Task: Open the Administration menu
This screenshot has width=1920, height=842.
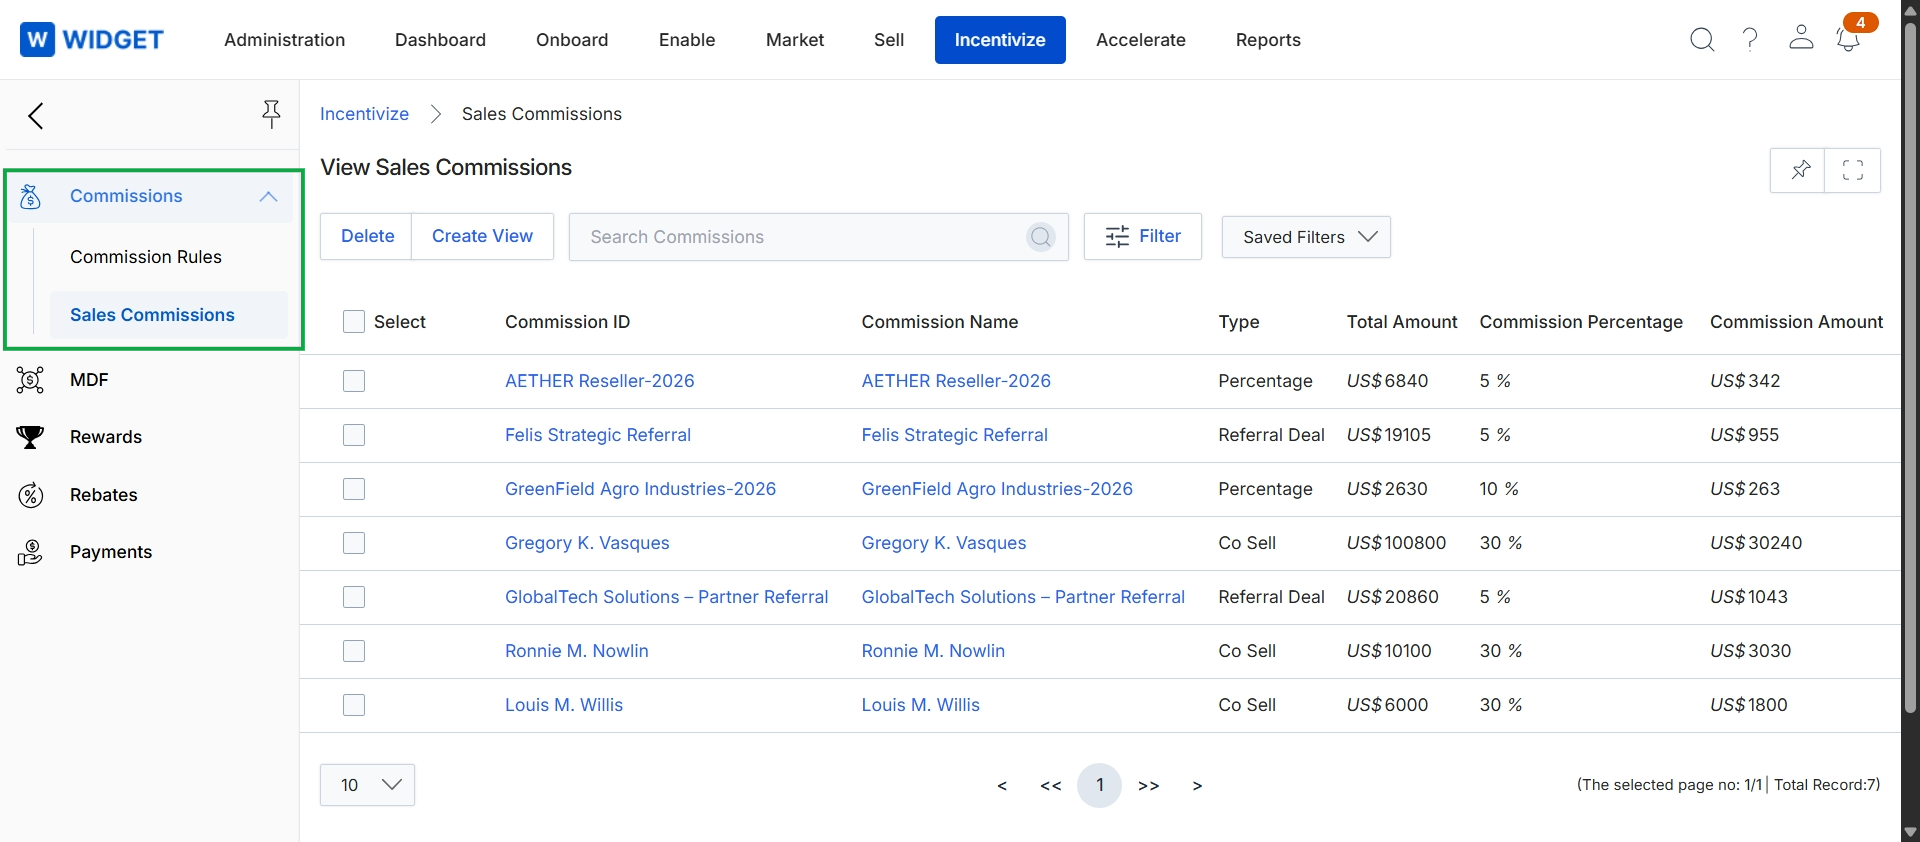Action: click(285, 40)
